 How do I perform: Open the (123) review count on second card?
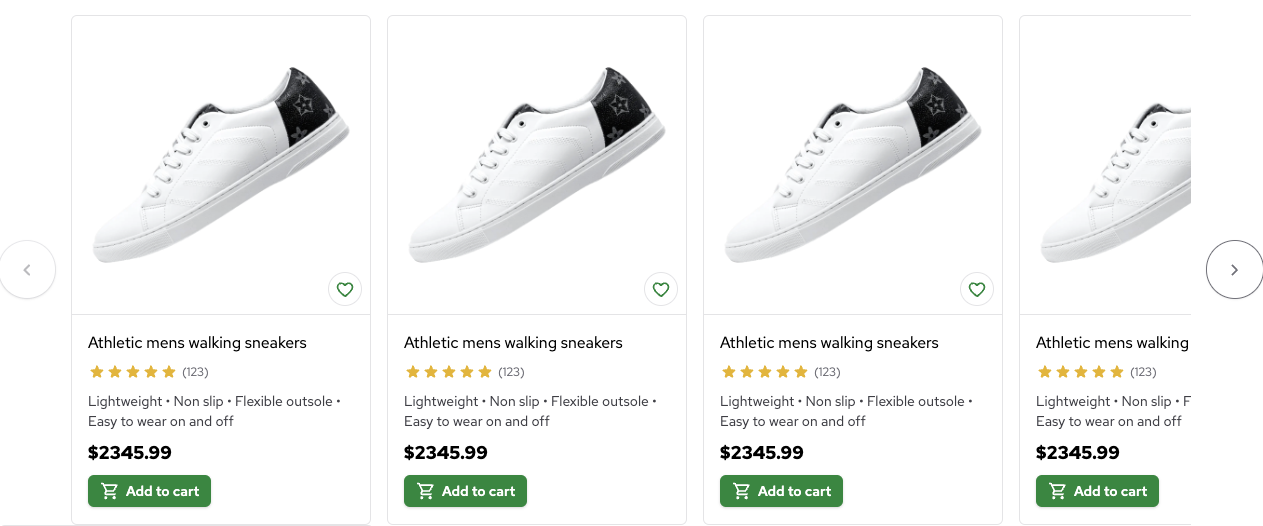pos(511,372)
